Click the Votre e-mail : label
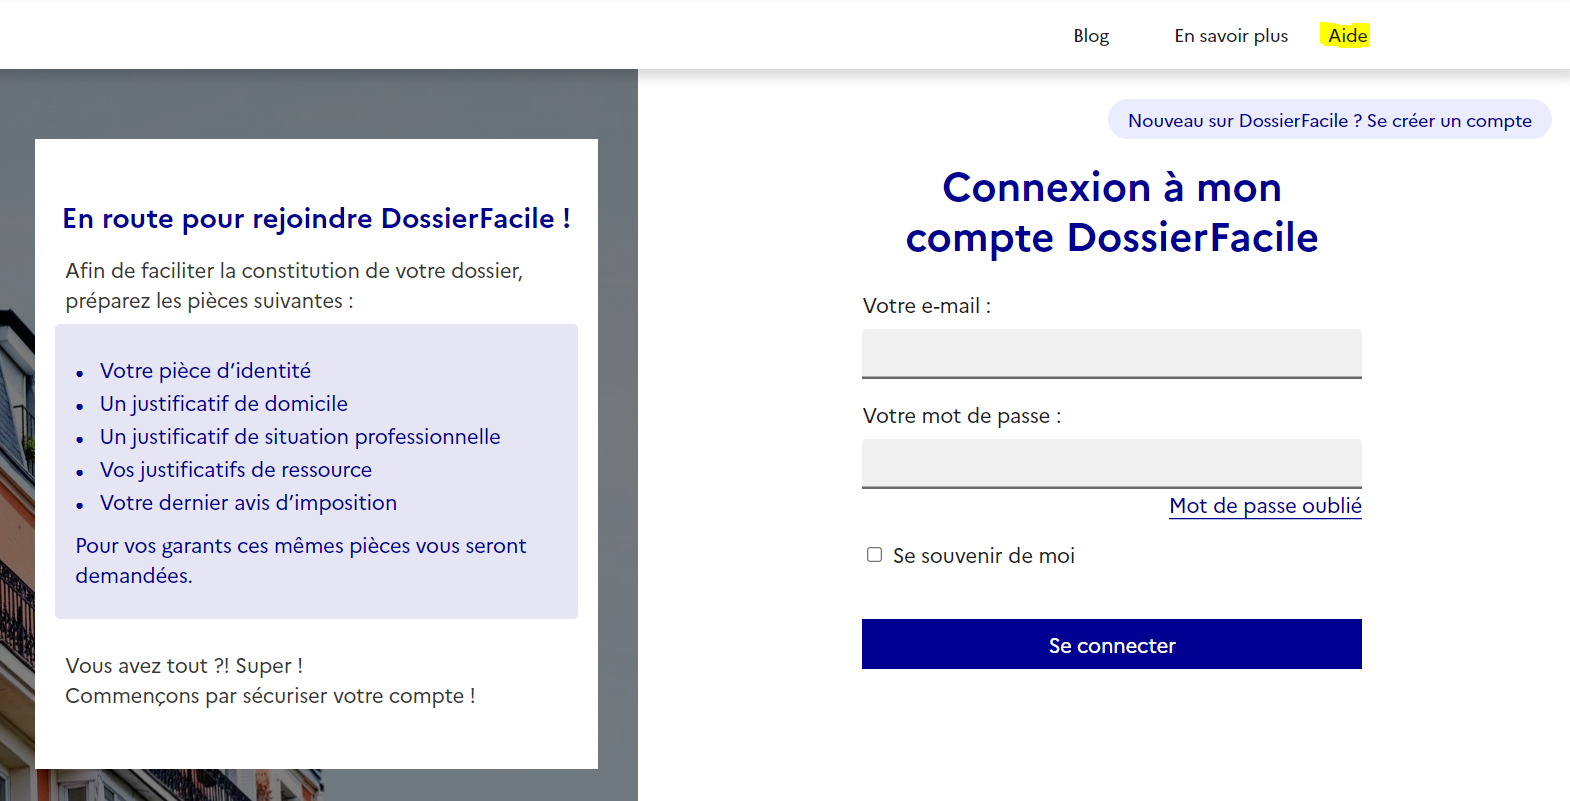Image resolution: width=1570 pixels, height=801 pixels. tap(927, 306)
